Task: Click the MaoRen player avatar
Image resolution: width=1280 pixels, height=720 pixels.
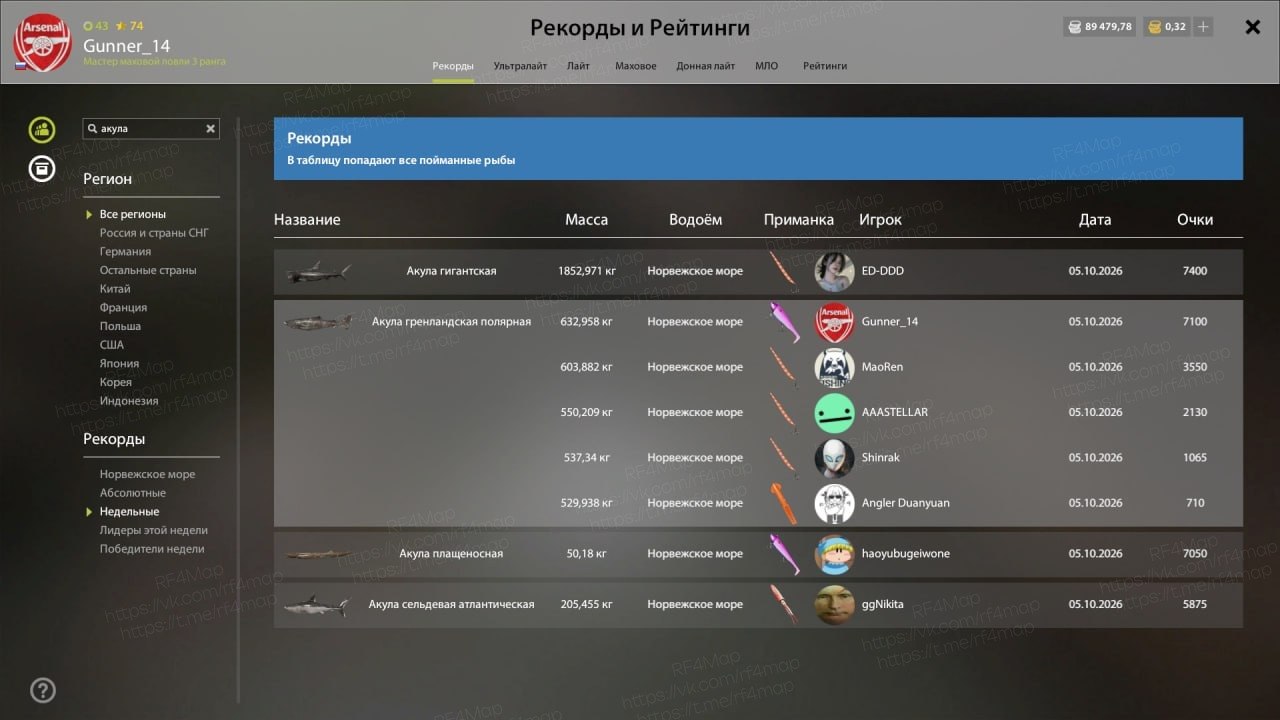Action: (834, 367)
